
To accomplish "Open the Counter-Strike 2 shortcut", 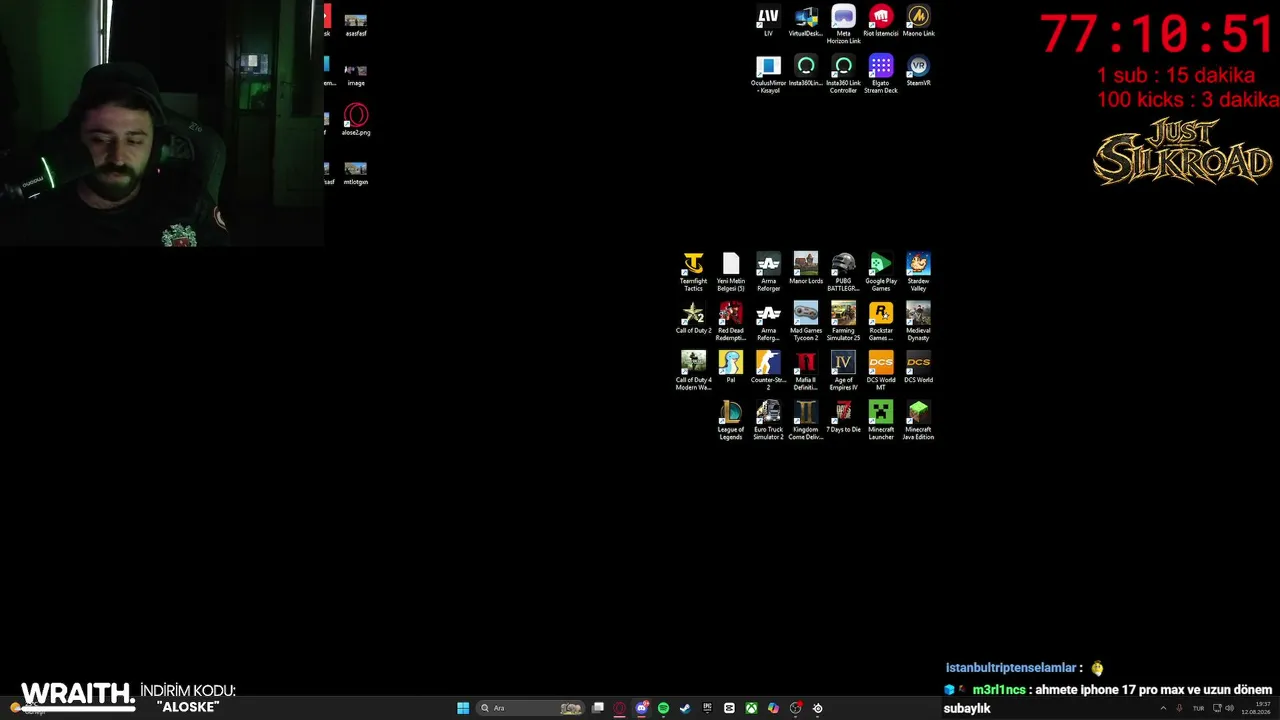I will 768,370.
